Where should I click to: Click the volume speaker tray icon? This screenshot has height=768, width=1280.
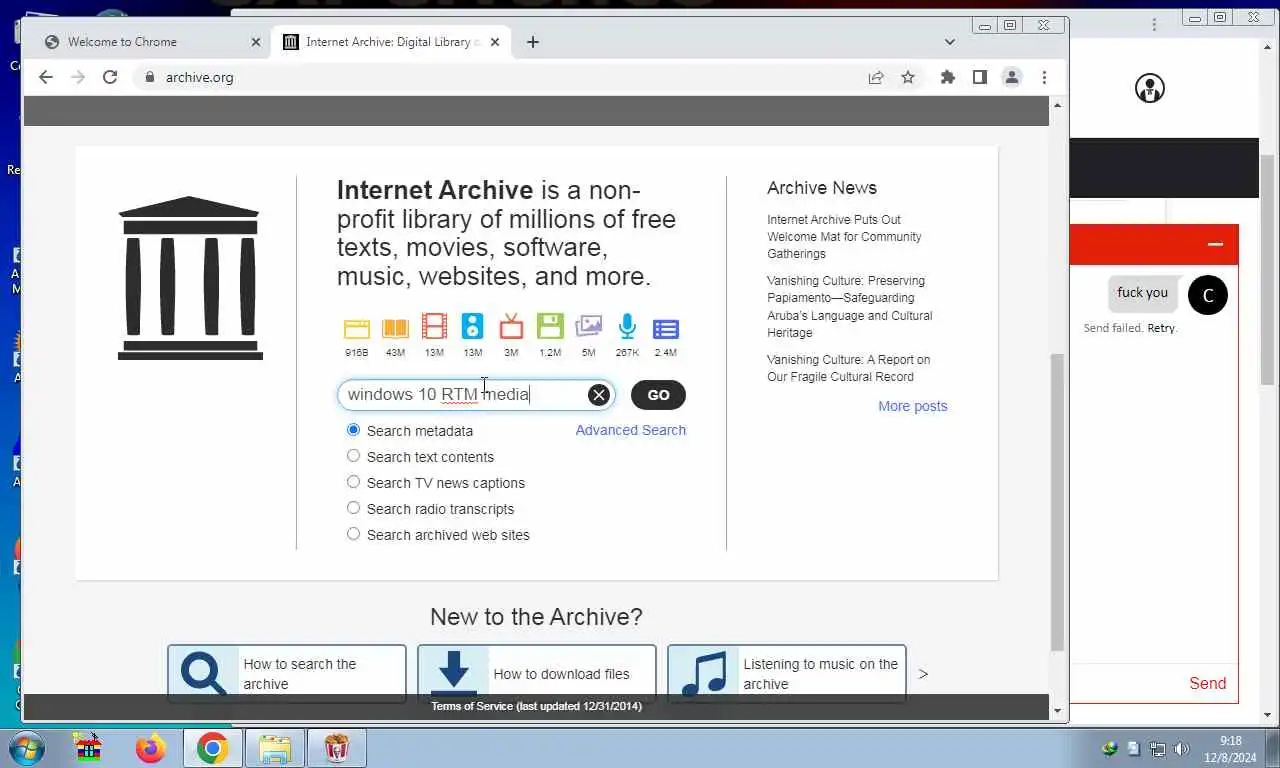pyautogui.click(x=1181, y=749)
